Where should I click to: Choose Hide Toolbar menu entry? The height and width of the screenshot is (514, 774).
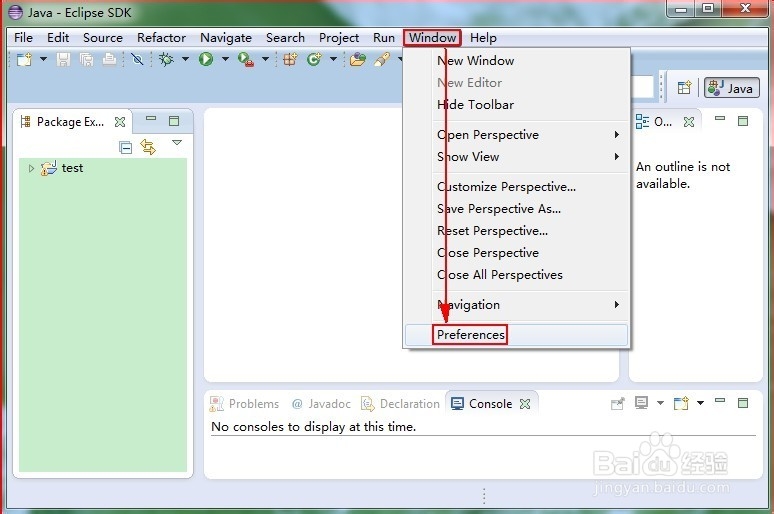(x=516, y=105)
